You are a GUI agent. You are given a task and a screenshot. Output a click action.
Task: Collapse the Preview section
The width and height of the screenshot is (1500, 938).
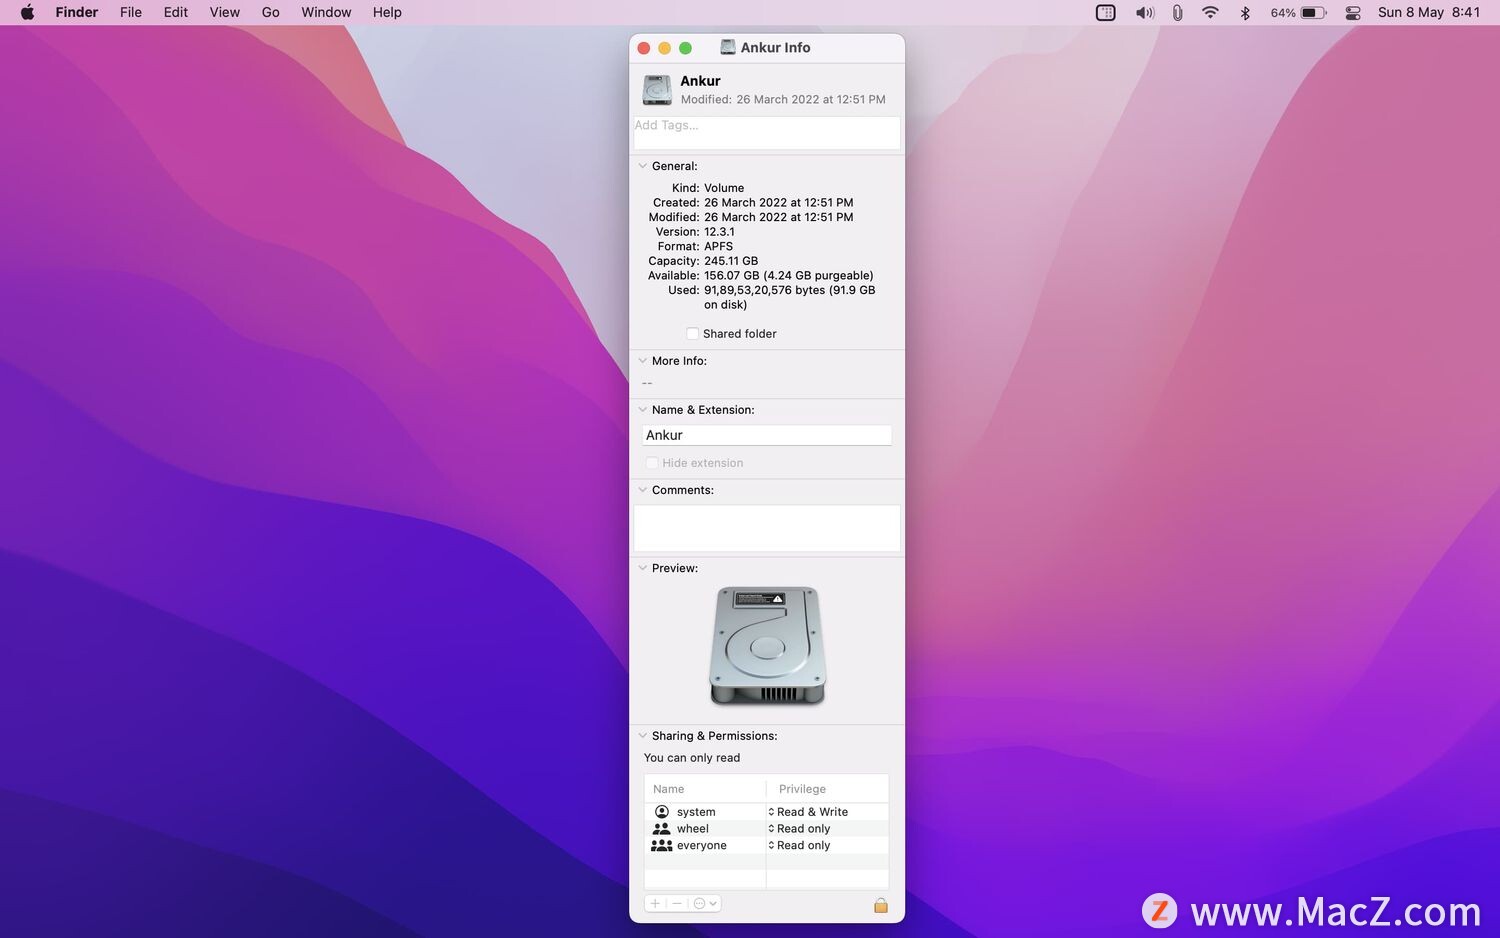[x=643, y=568]
